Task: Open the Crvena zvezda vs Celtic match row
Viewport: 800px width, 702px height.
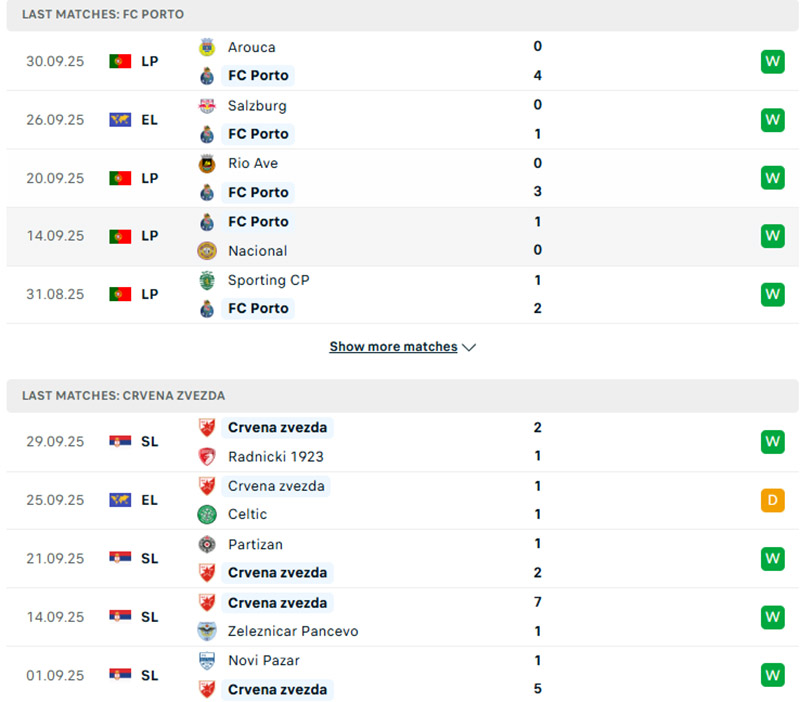Action: (400, 500)
